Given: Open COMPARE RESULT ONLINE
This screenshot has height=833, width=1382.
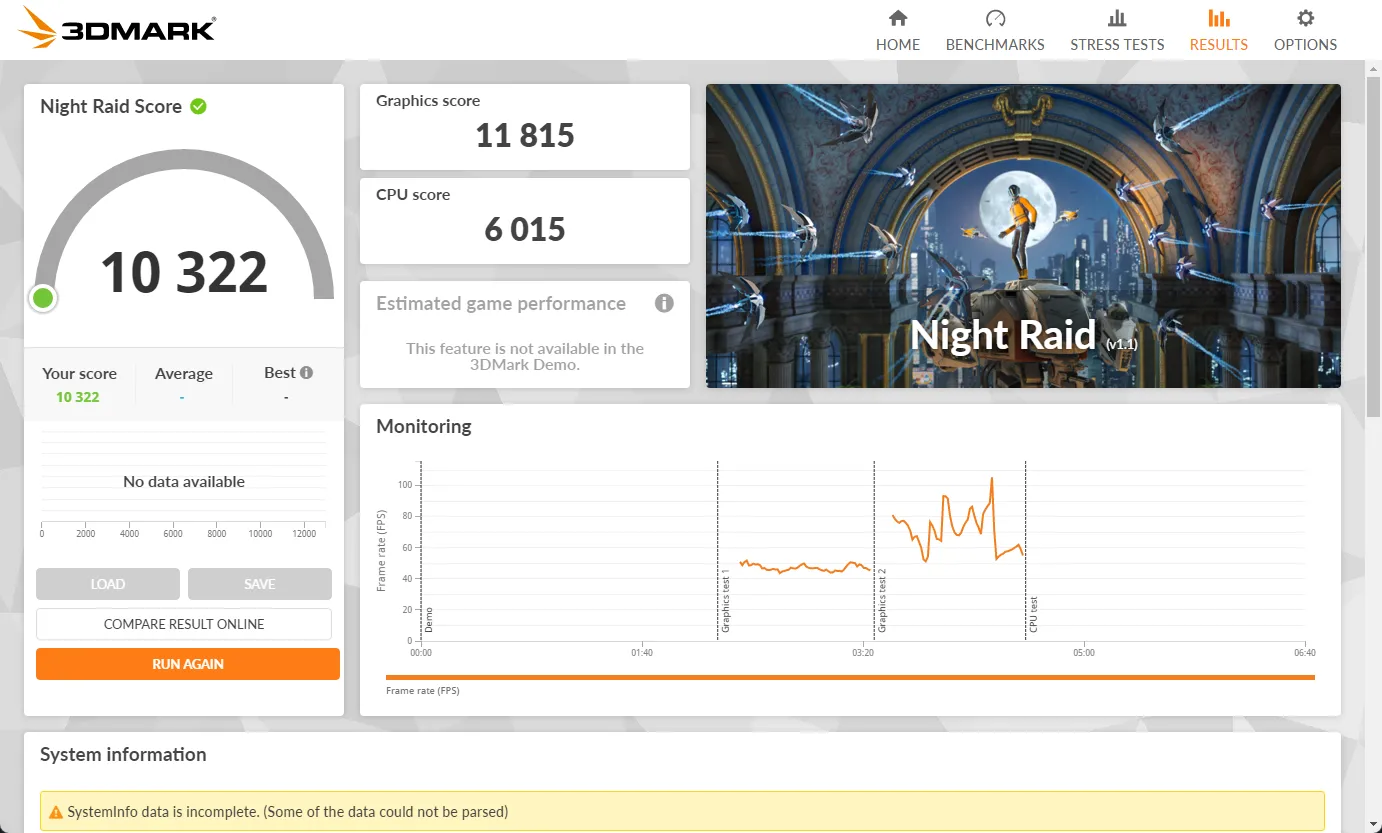Looking at the screenshot, I should 184,623.
